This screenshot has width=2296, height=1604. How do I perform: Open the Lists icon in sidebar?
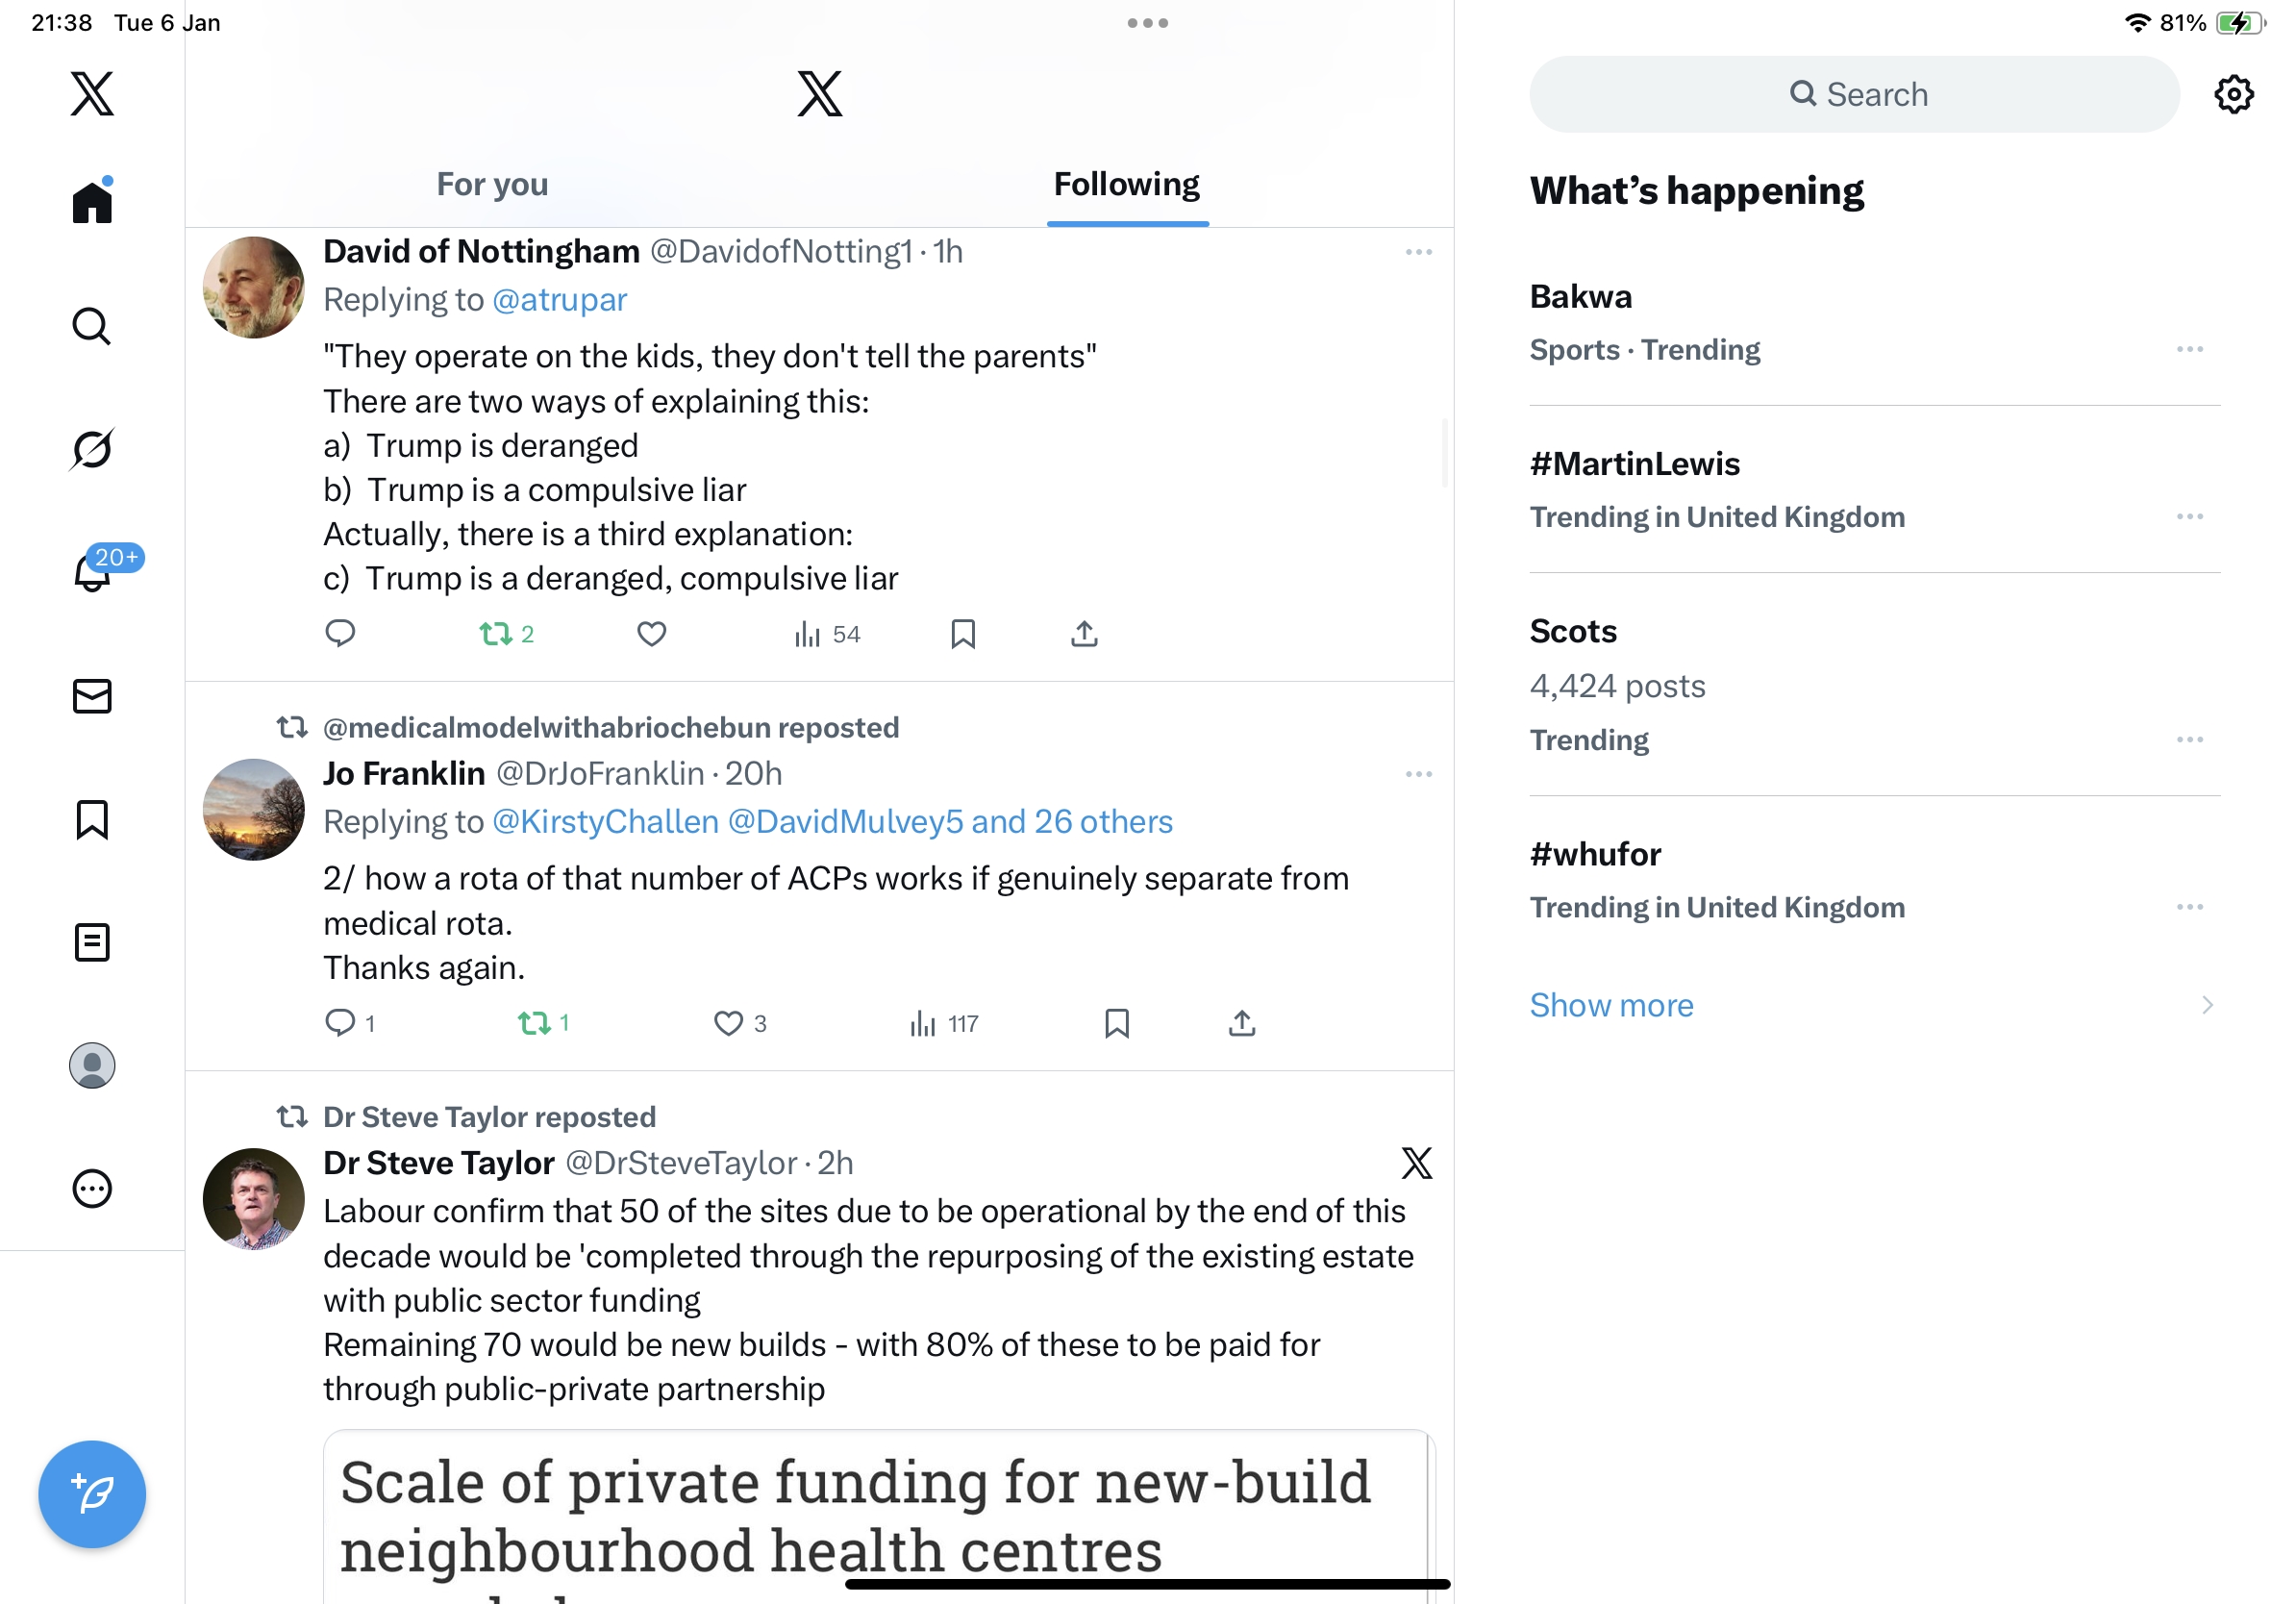(x=92, y=942)
